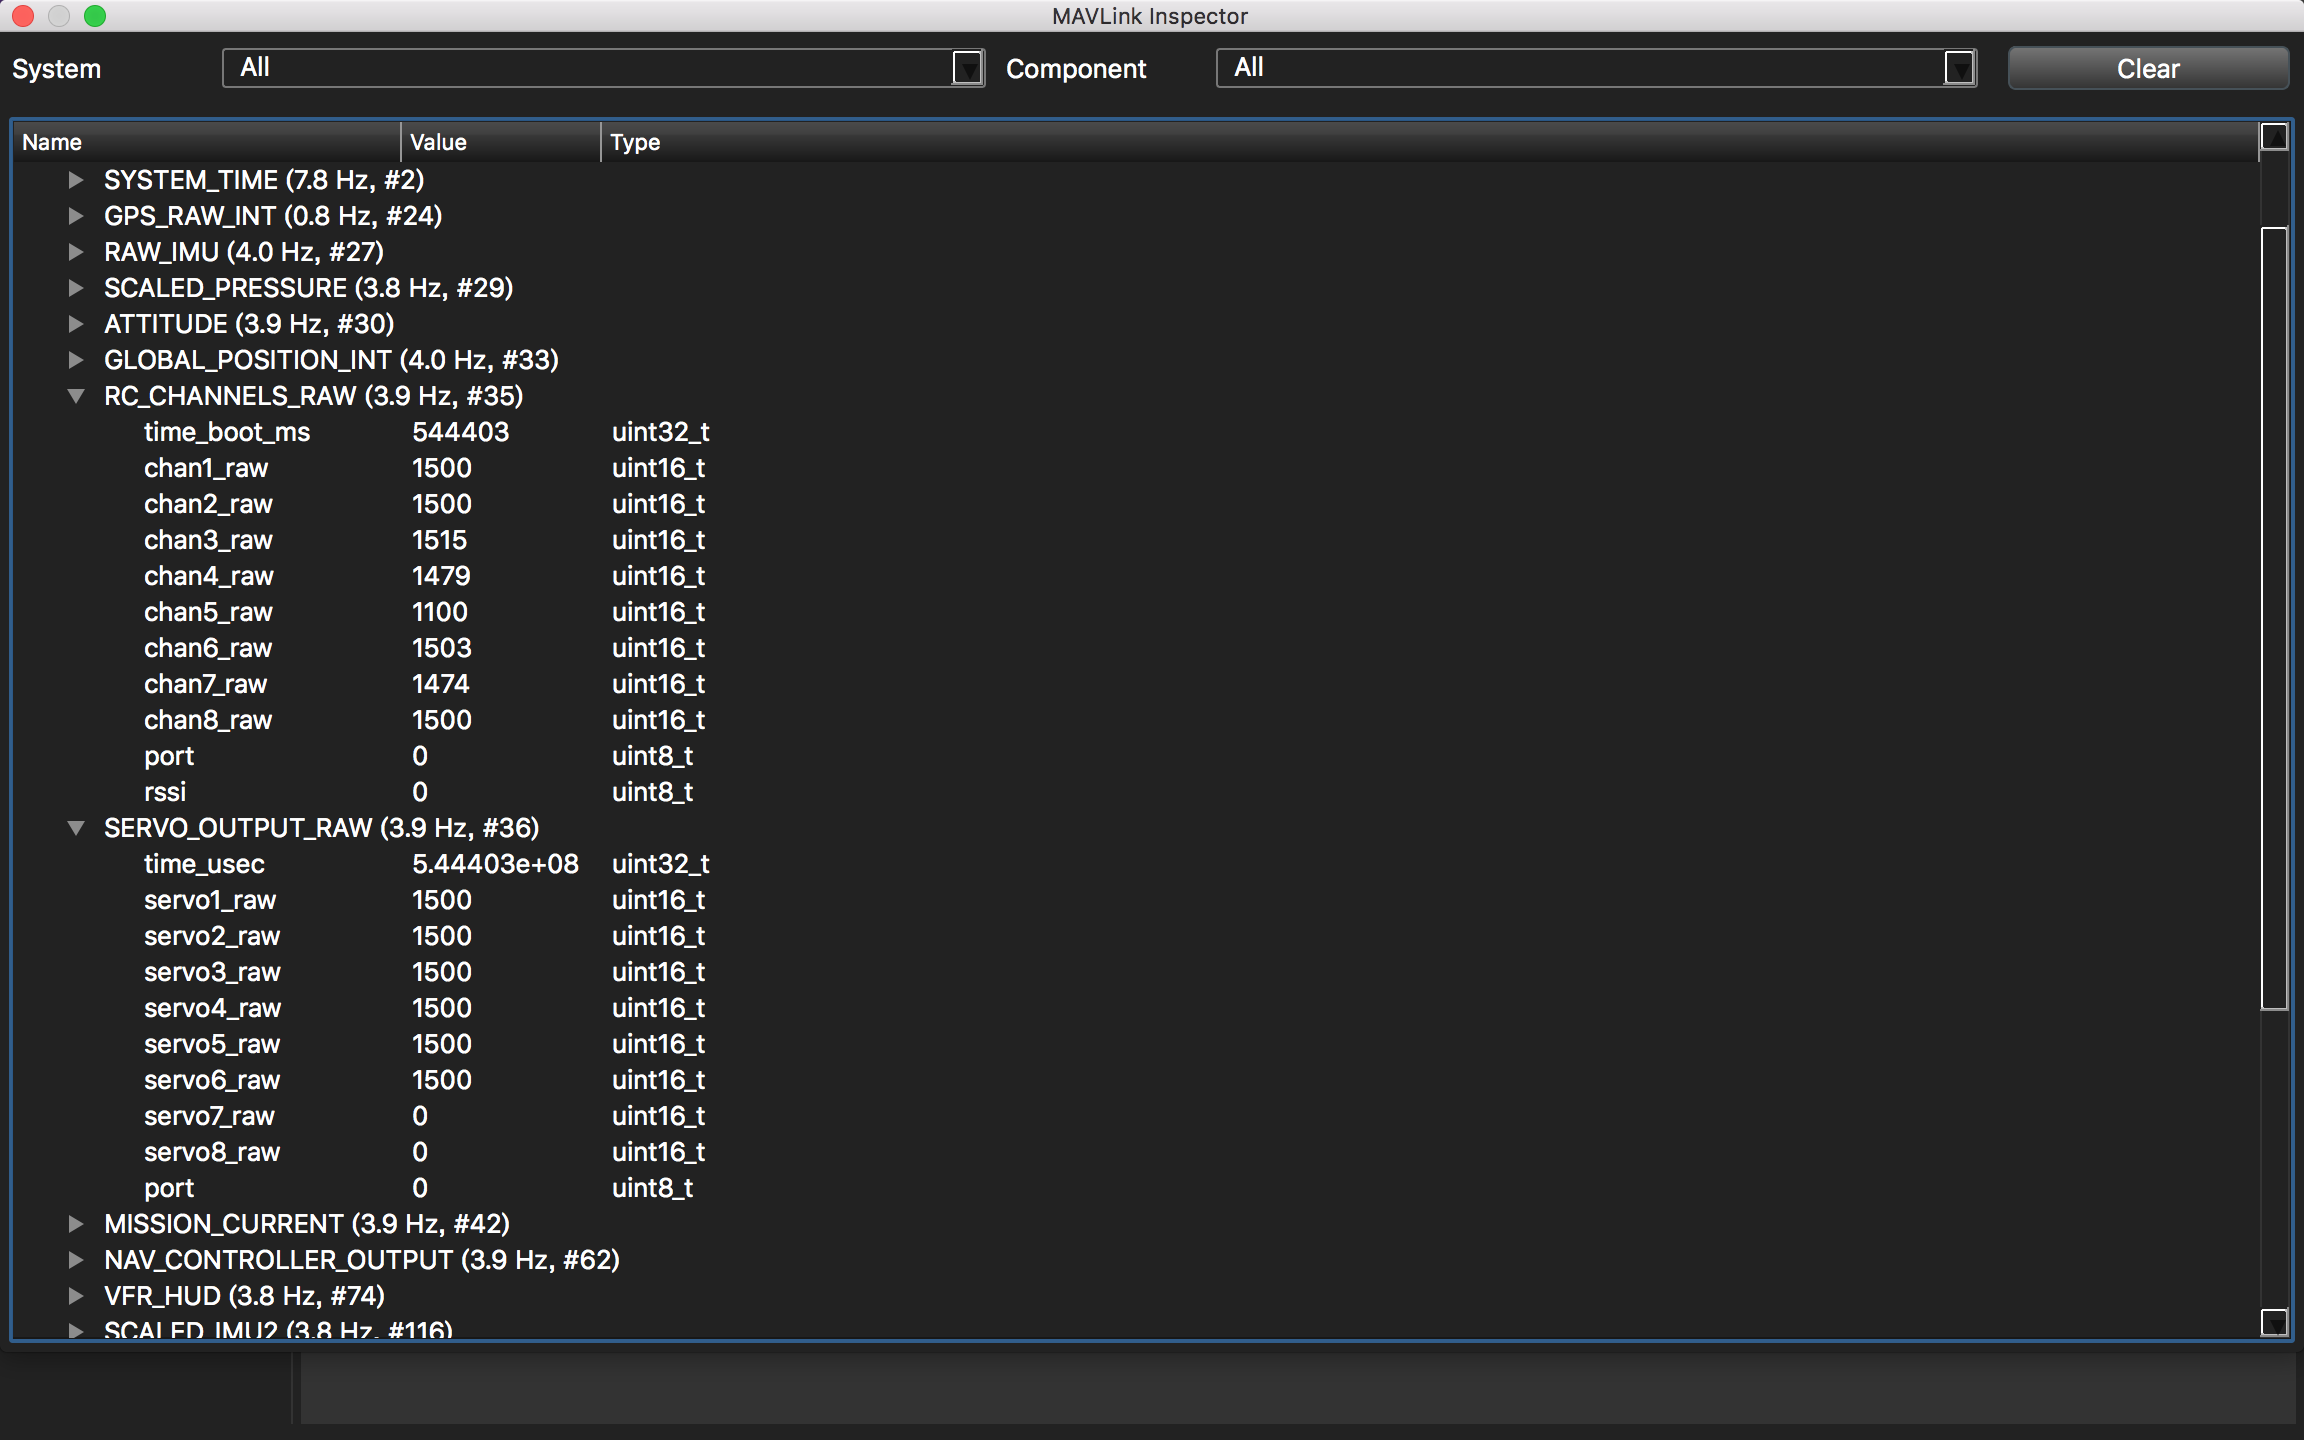Click the RC_CHANNELS_RAW message label
This screenshot has width=2304, height=1440.
[314, 396]
